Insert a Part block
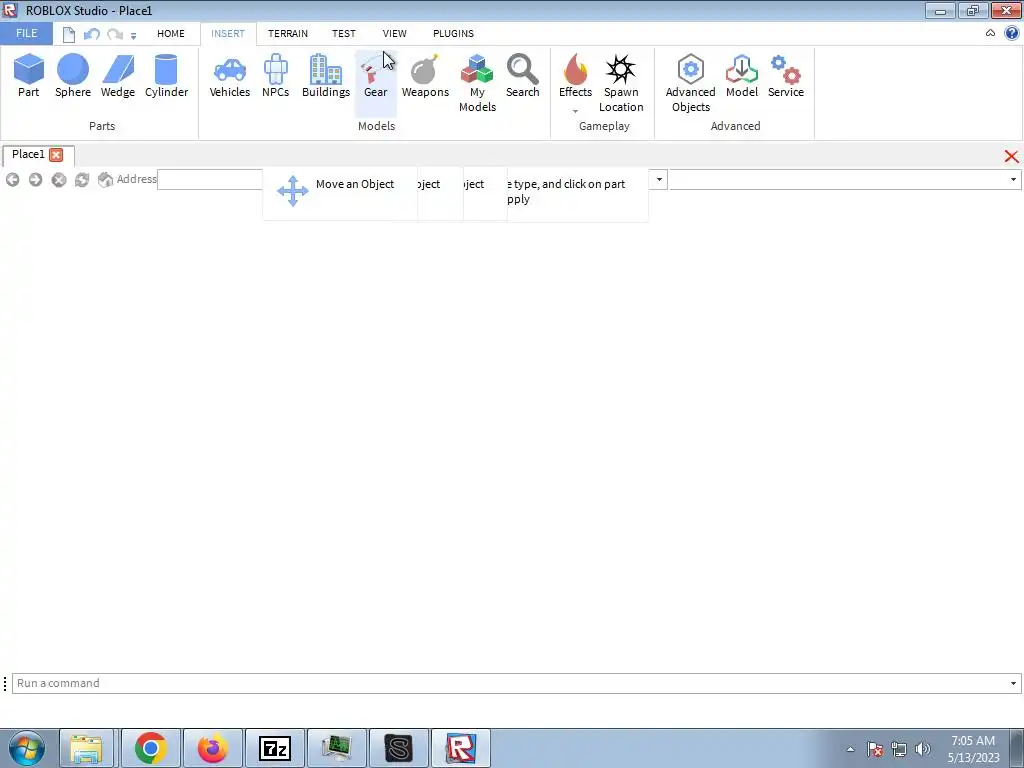The height and width of the screenshot is (768, 1024). pos(29,76)
